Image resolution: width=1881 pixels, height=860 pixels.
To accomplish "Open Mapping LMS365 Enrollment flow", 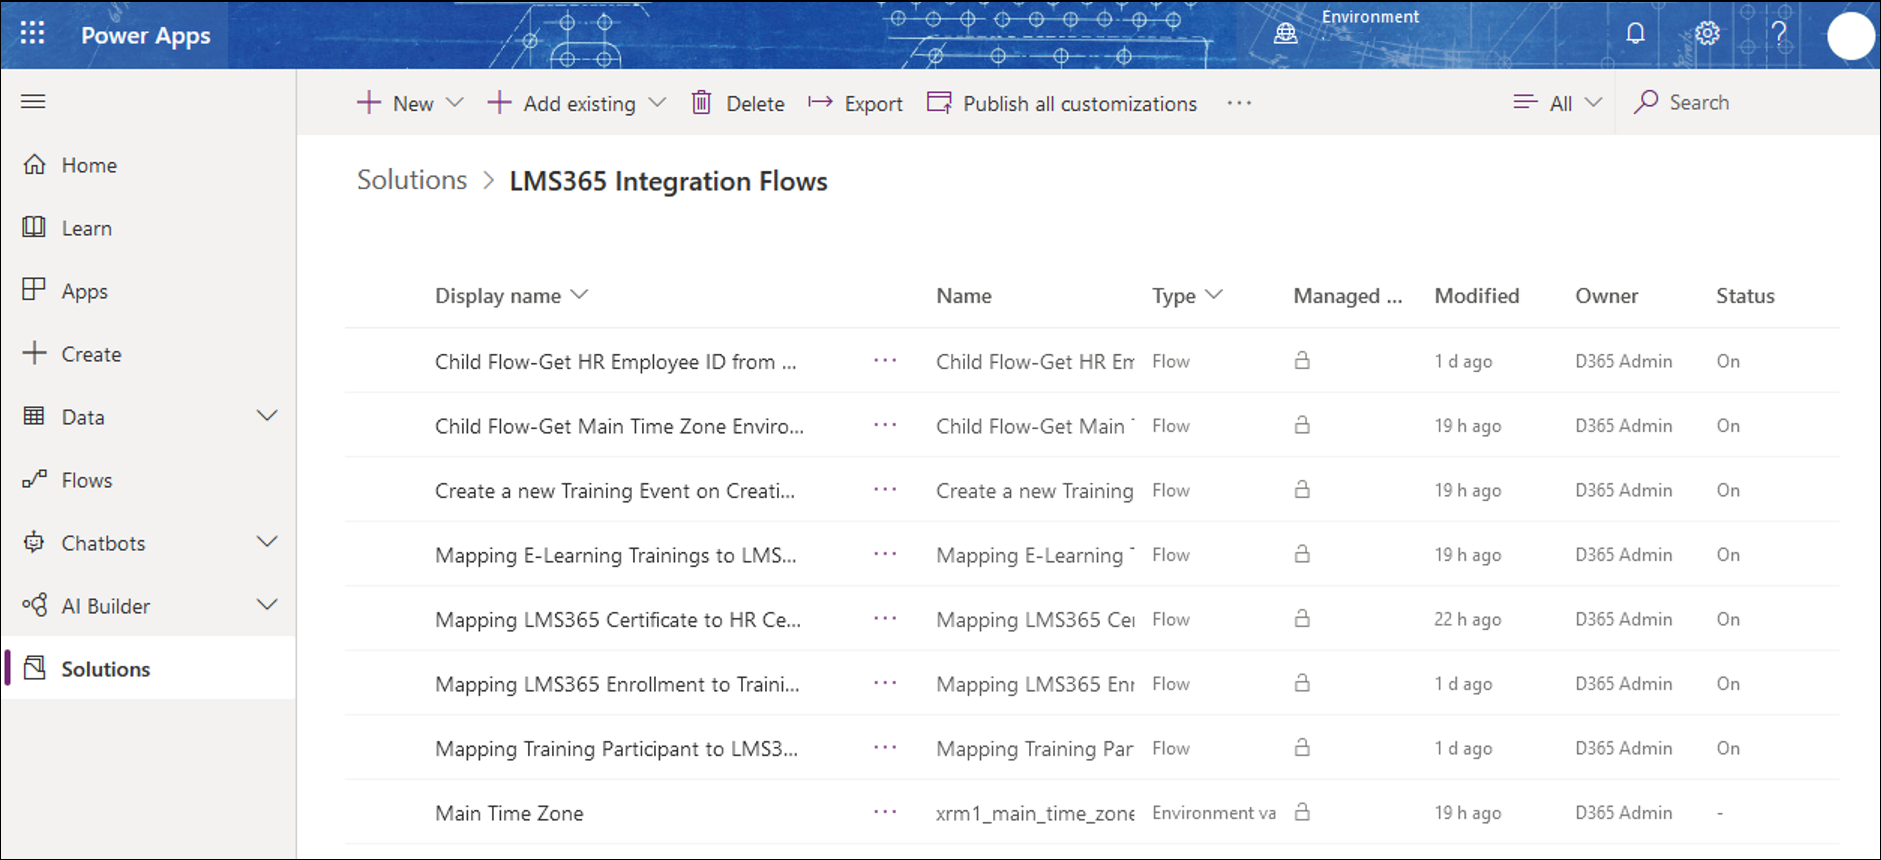I will click(617, 684).
